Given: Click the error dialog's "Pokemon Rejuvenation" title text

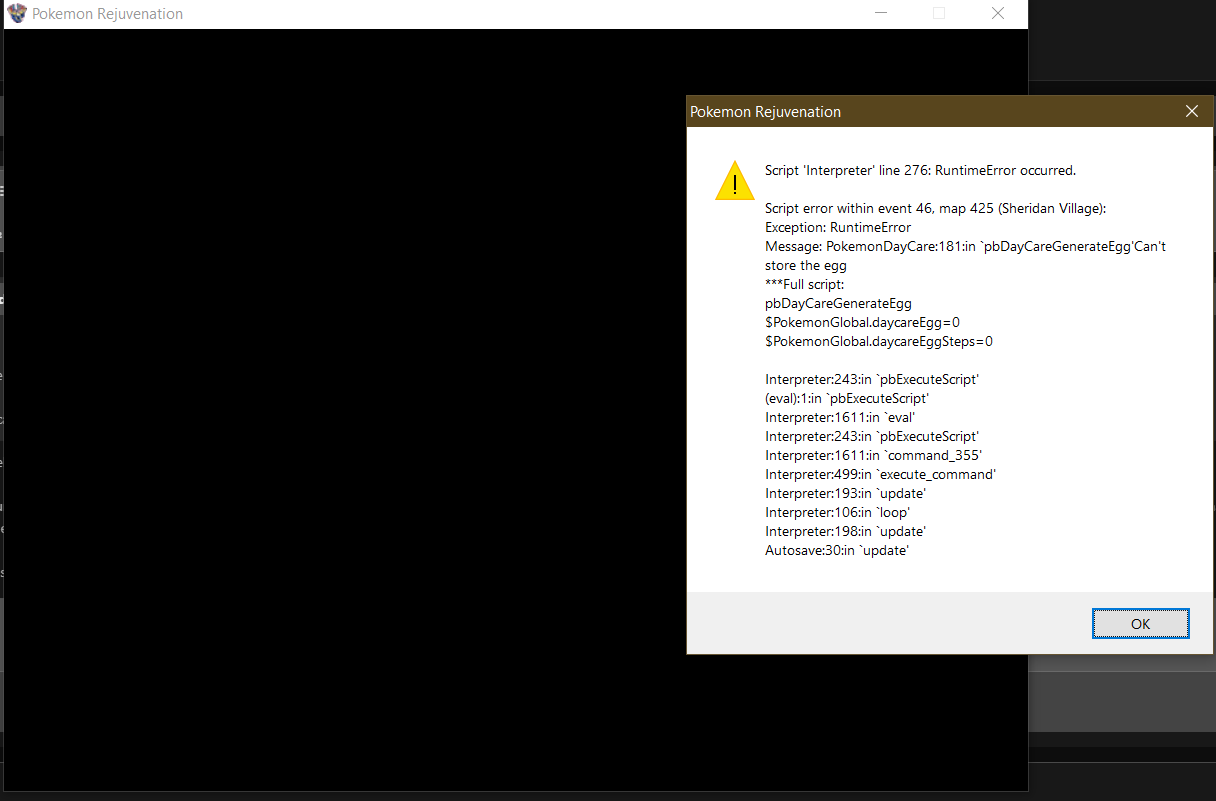Looking at the screenshot, I should [x=766, y=112].
